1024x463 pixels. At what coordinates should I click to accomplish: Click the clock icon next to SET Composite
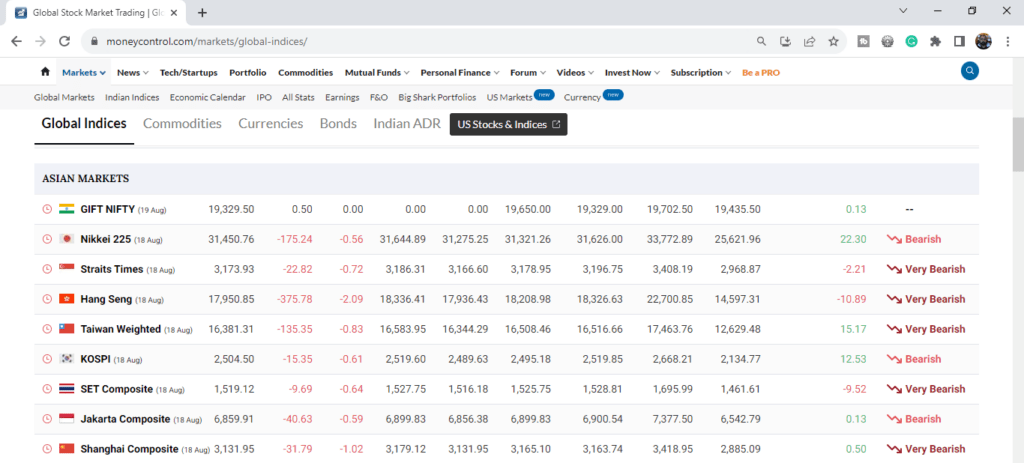46,389
